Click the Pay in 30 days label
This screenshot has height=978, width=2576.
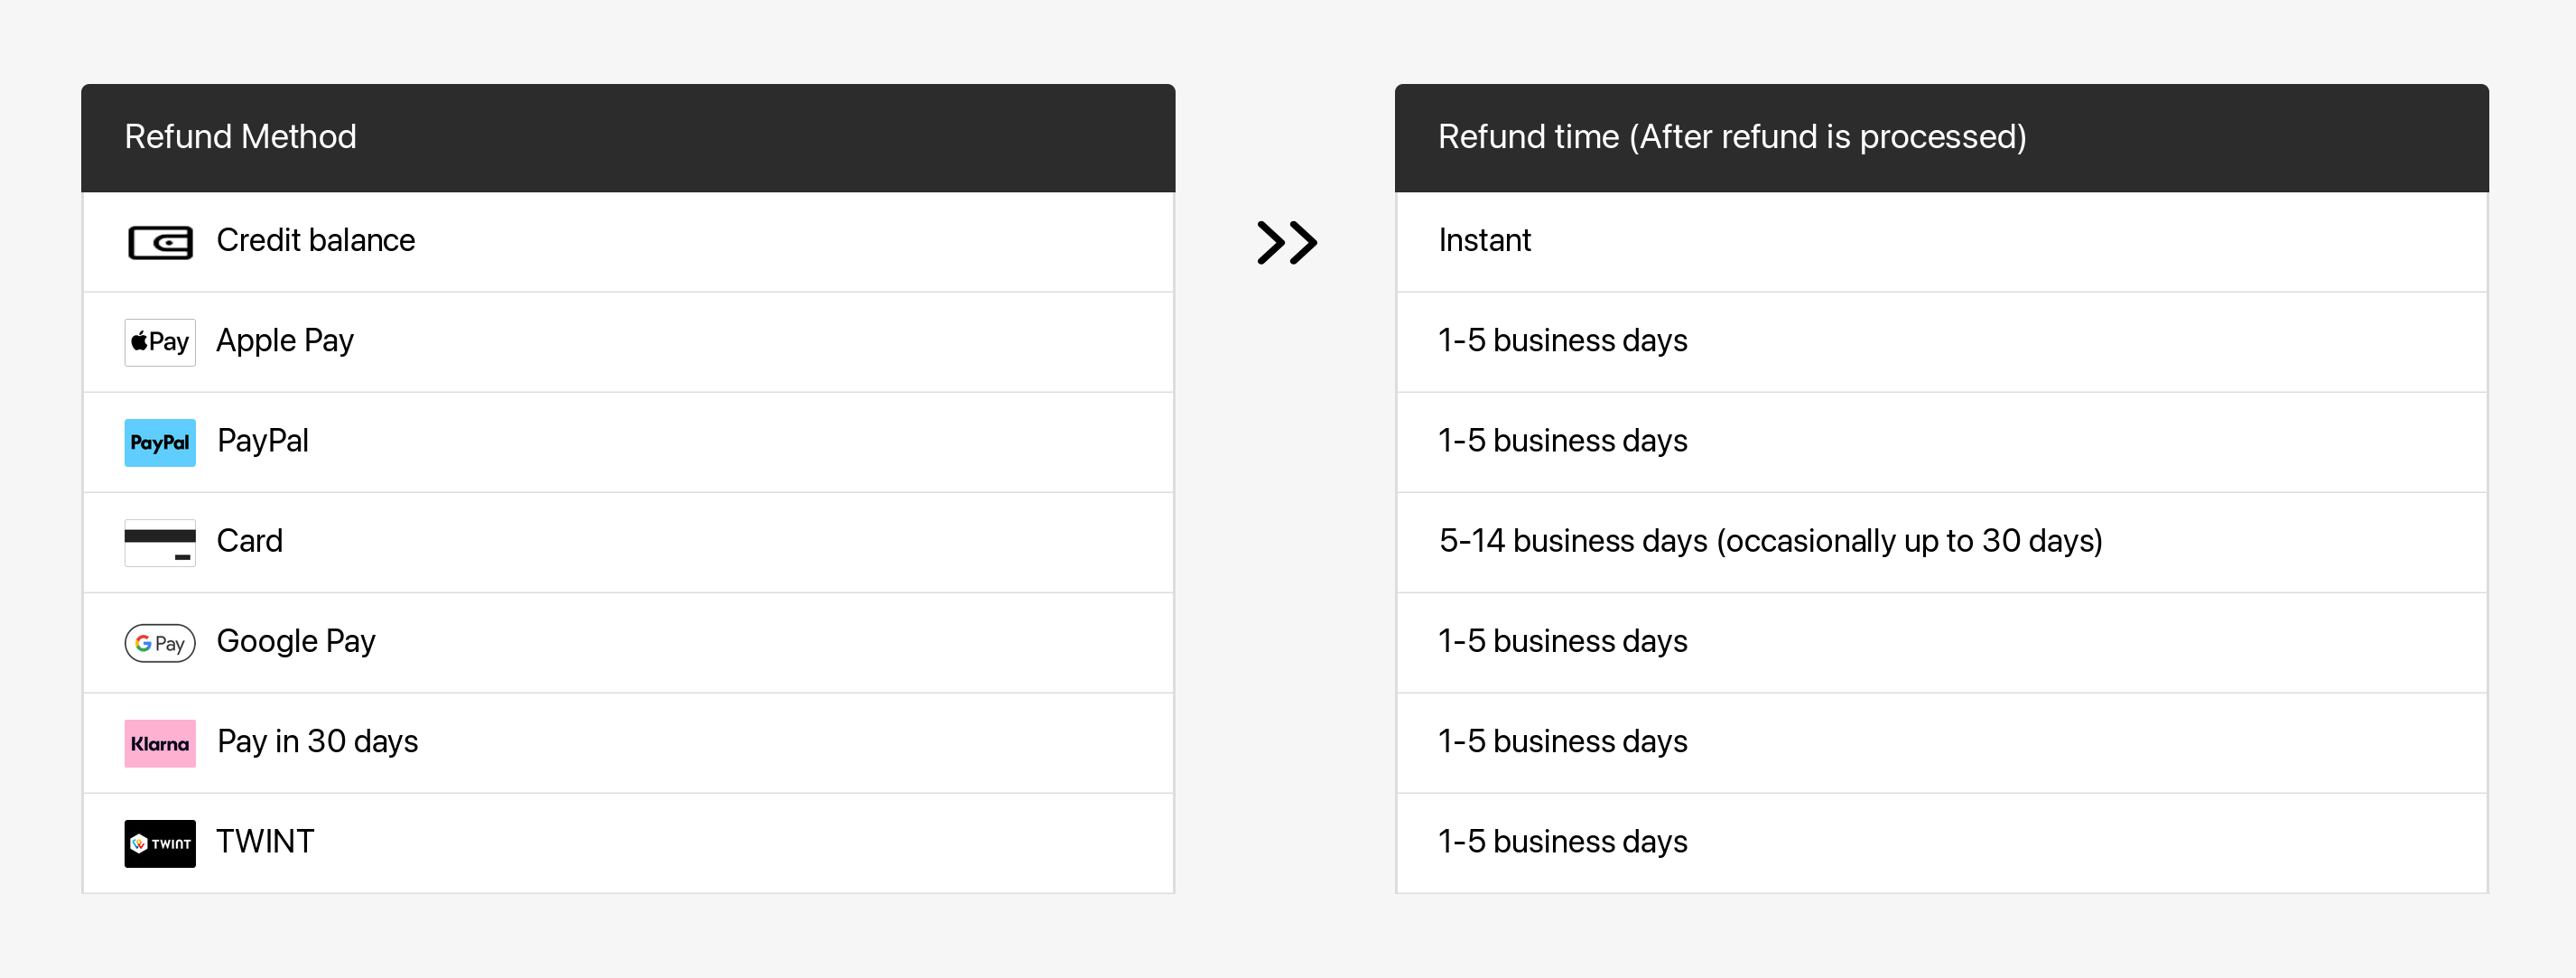point(317,741)
